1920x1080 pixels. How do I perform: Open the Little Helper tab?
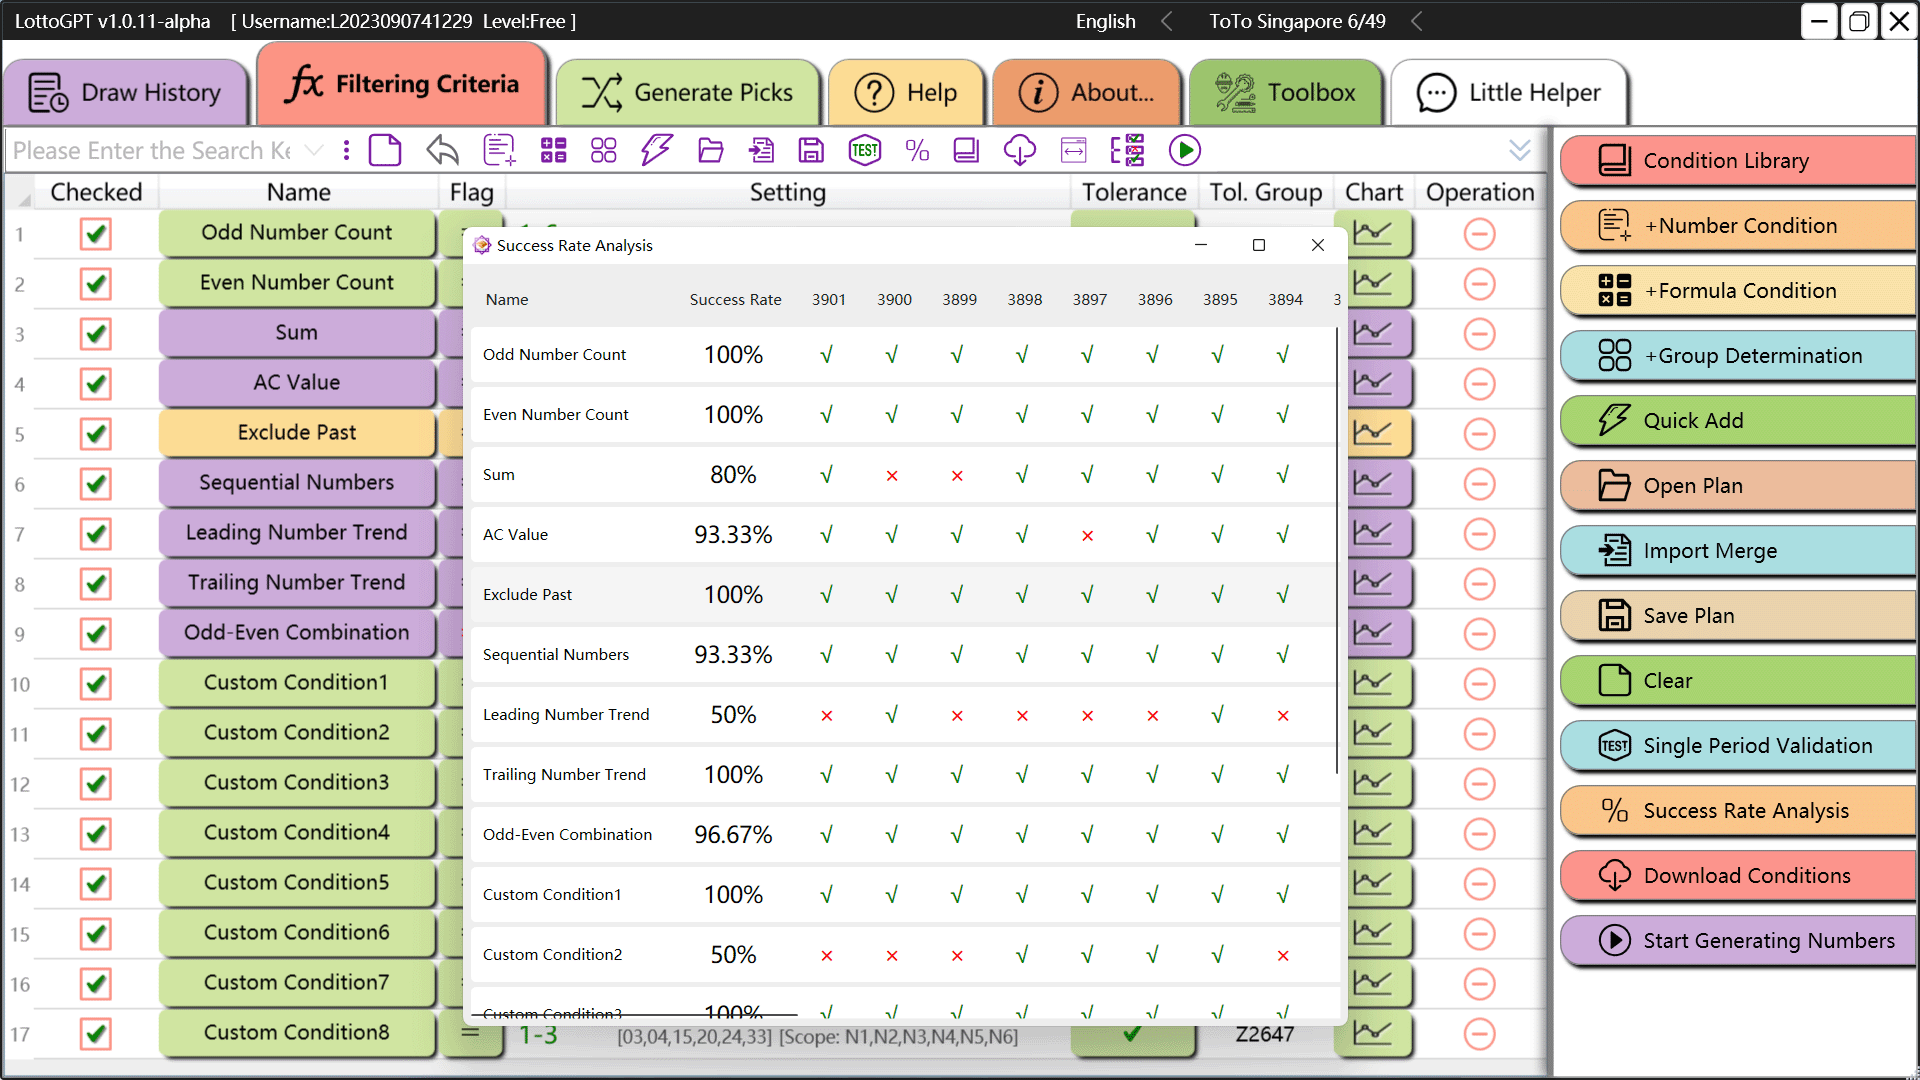(x=1509, y=93)
